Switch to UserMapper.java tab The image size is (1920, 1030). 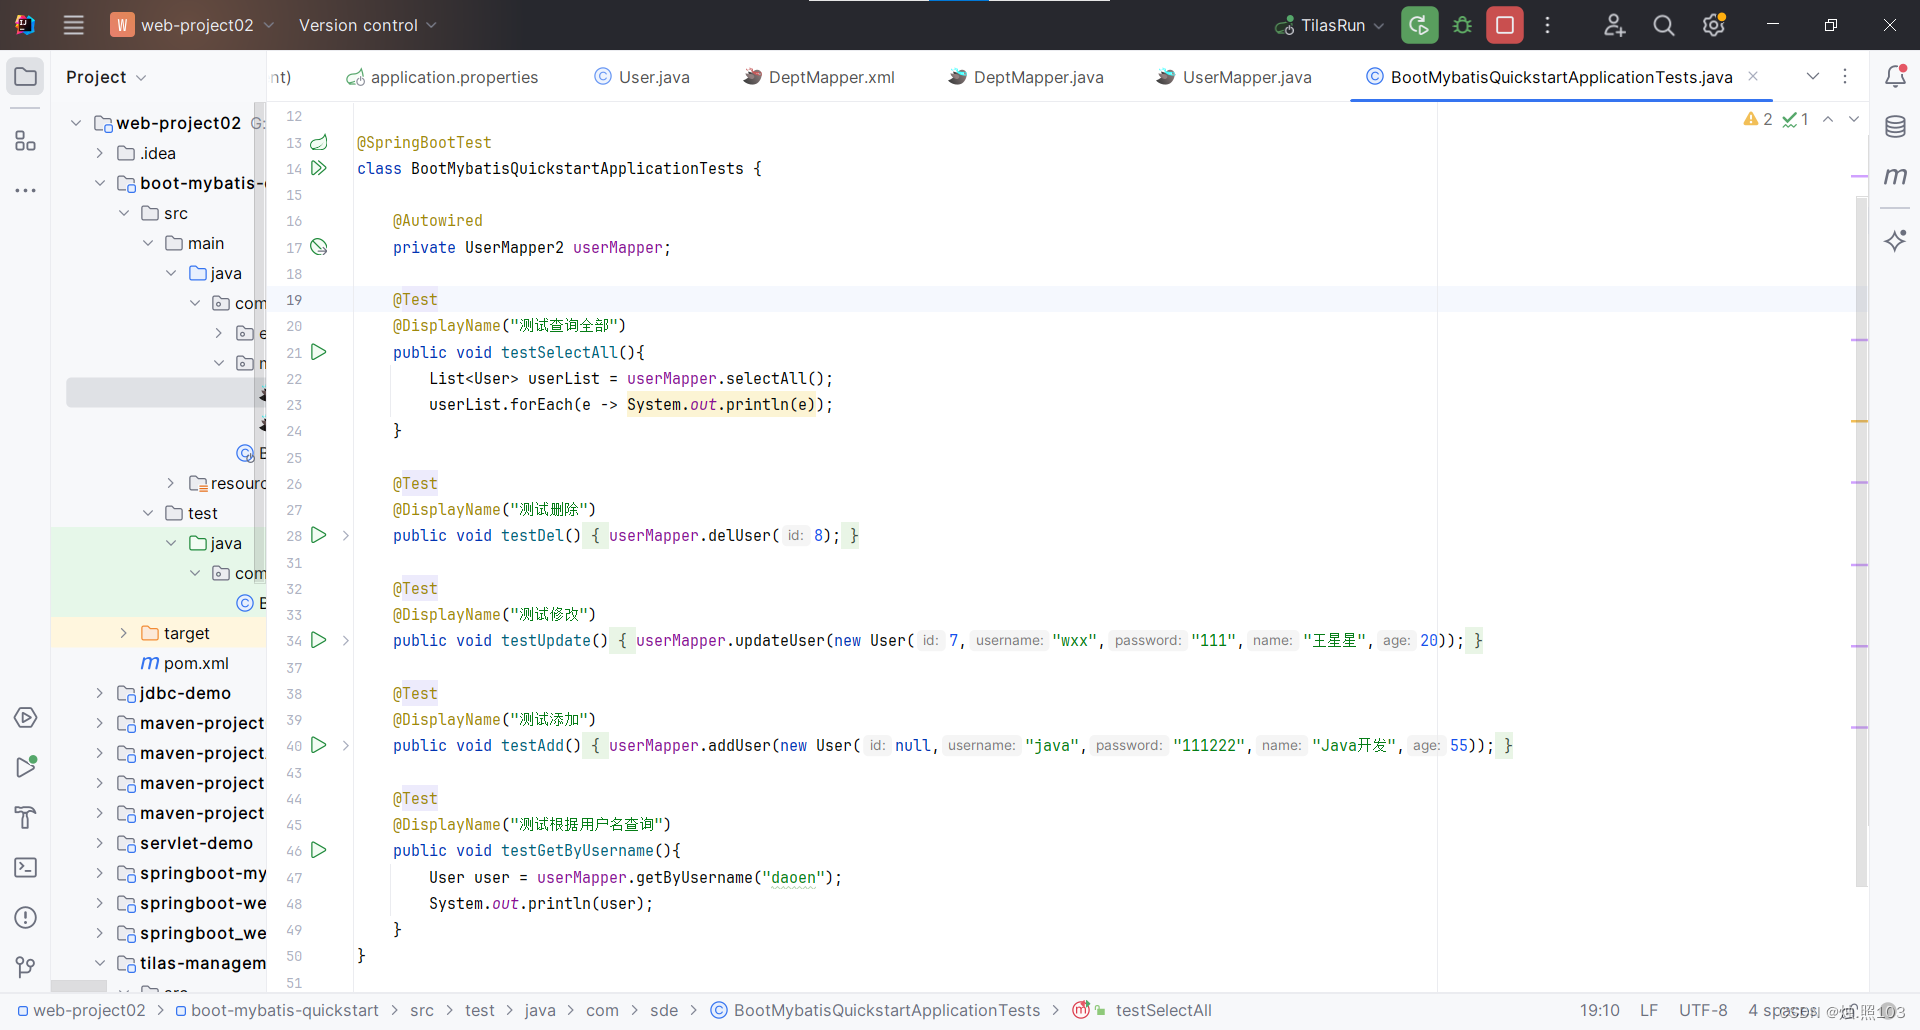coord(1233,77)
